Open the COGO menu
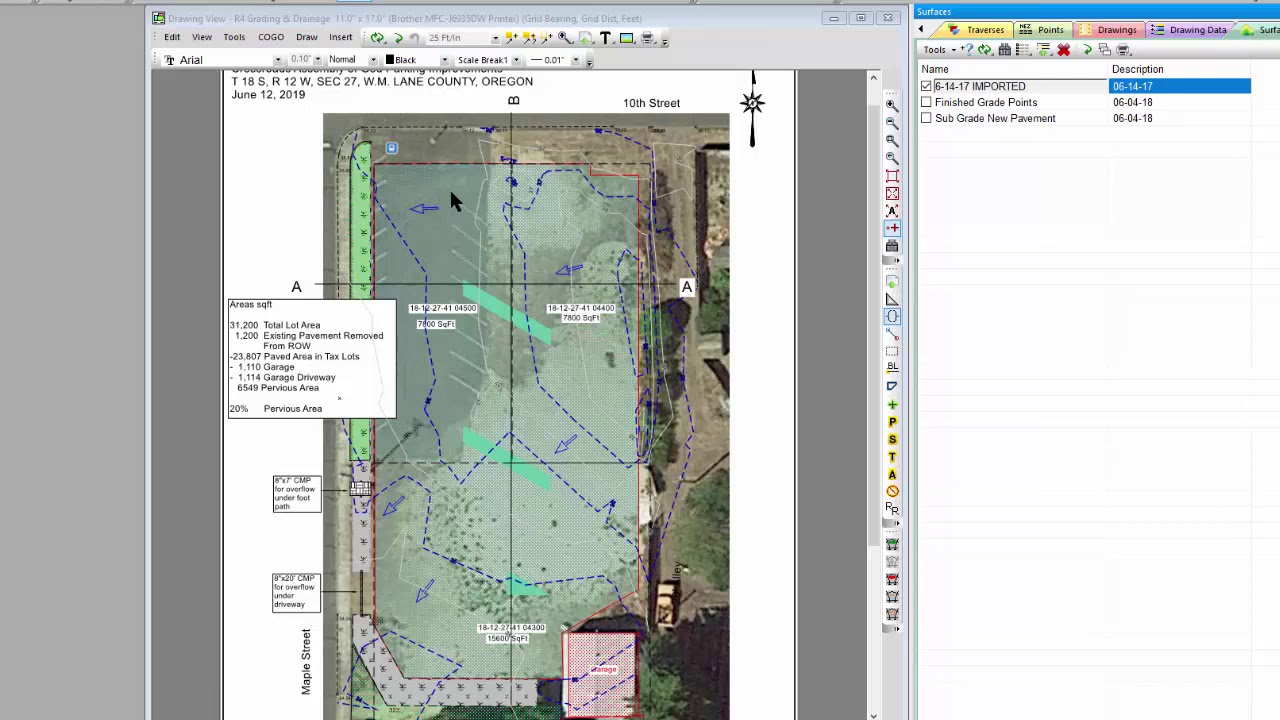 pyautogui.click(x=271, y=37)
